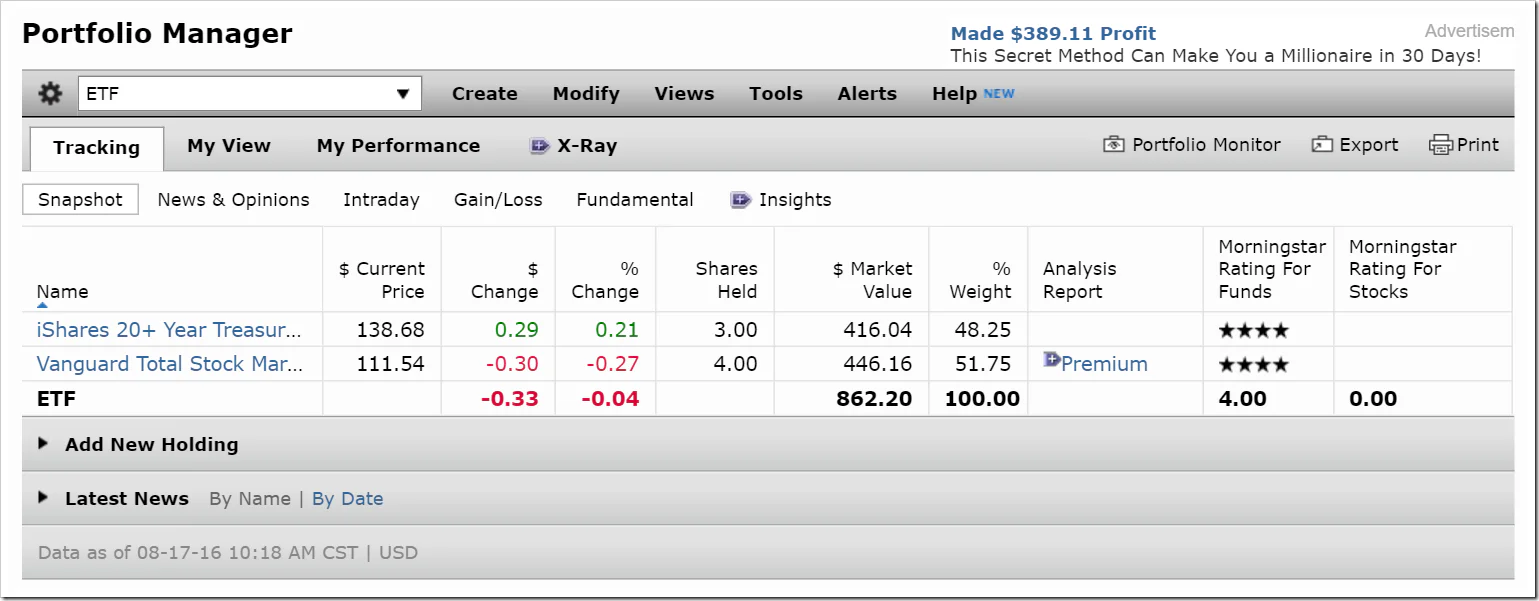Switch to the My View tab
Screen dimensions: 1539x601
click(229, 146)
